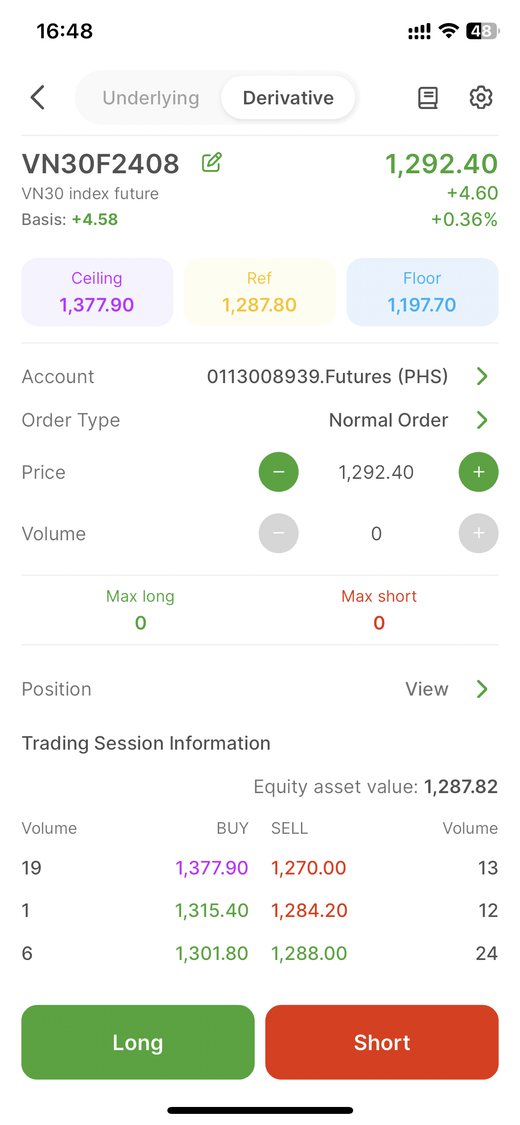Open the Order Type chevron
The image size is (520, 1125).
(x=482, y=420)
